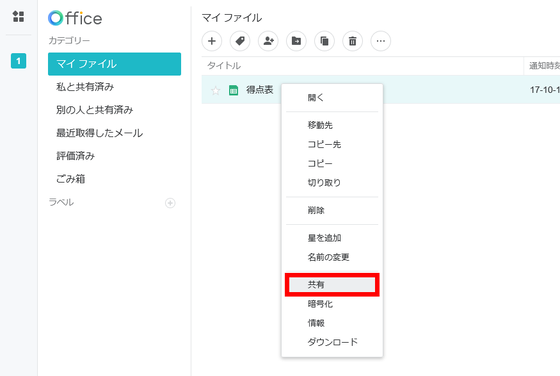This screenshot has height=376, width=560.
Task: Add a new label with plus icon
Action: 170,203
